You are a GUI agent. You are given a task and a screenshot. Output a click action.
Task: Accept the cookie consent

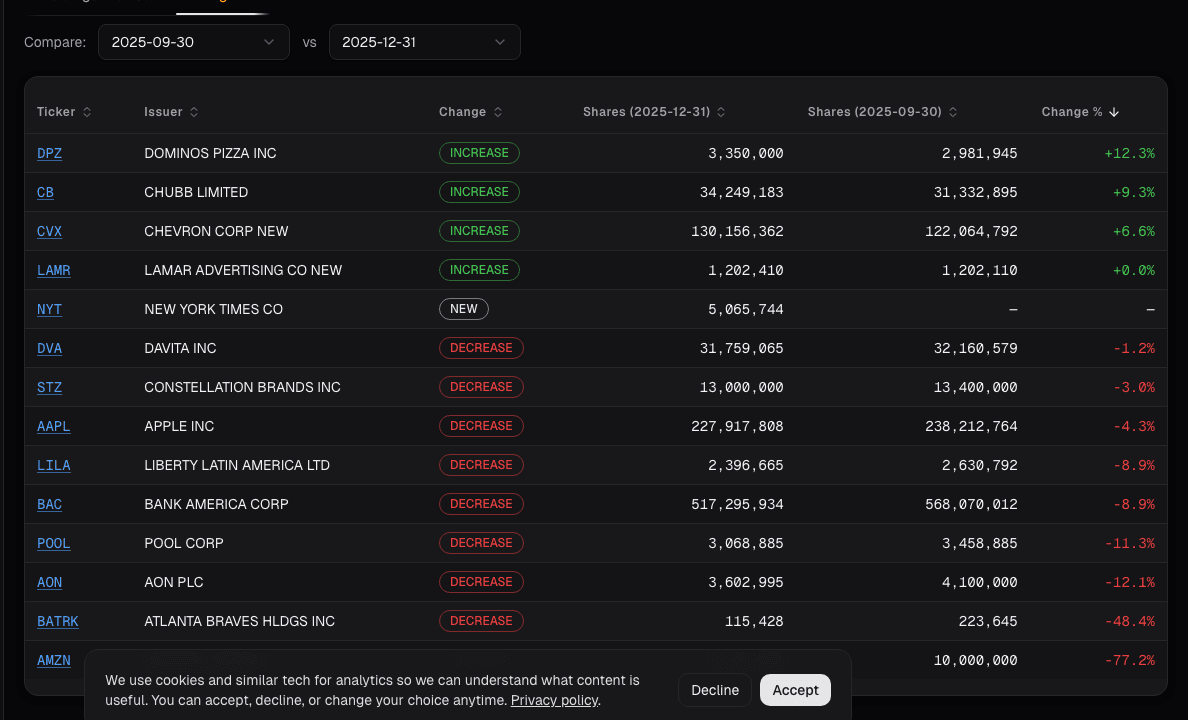coord(795,690)
